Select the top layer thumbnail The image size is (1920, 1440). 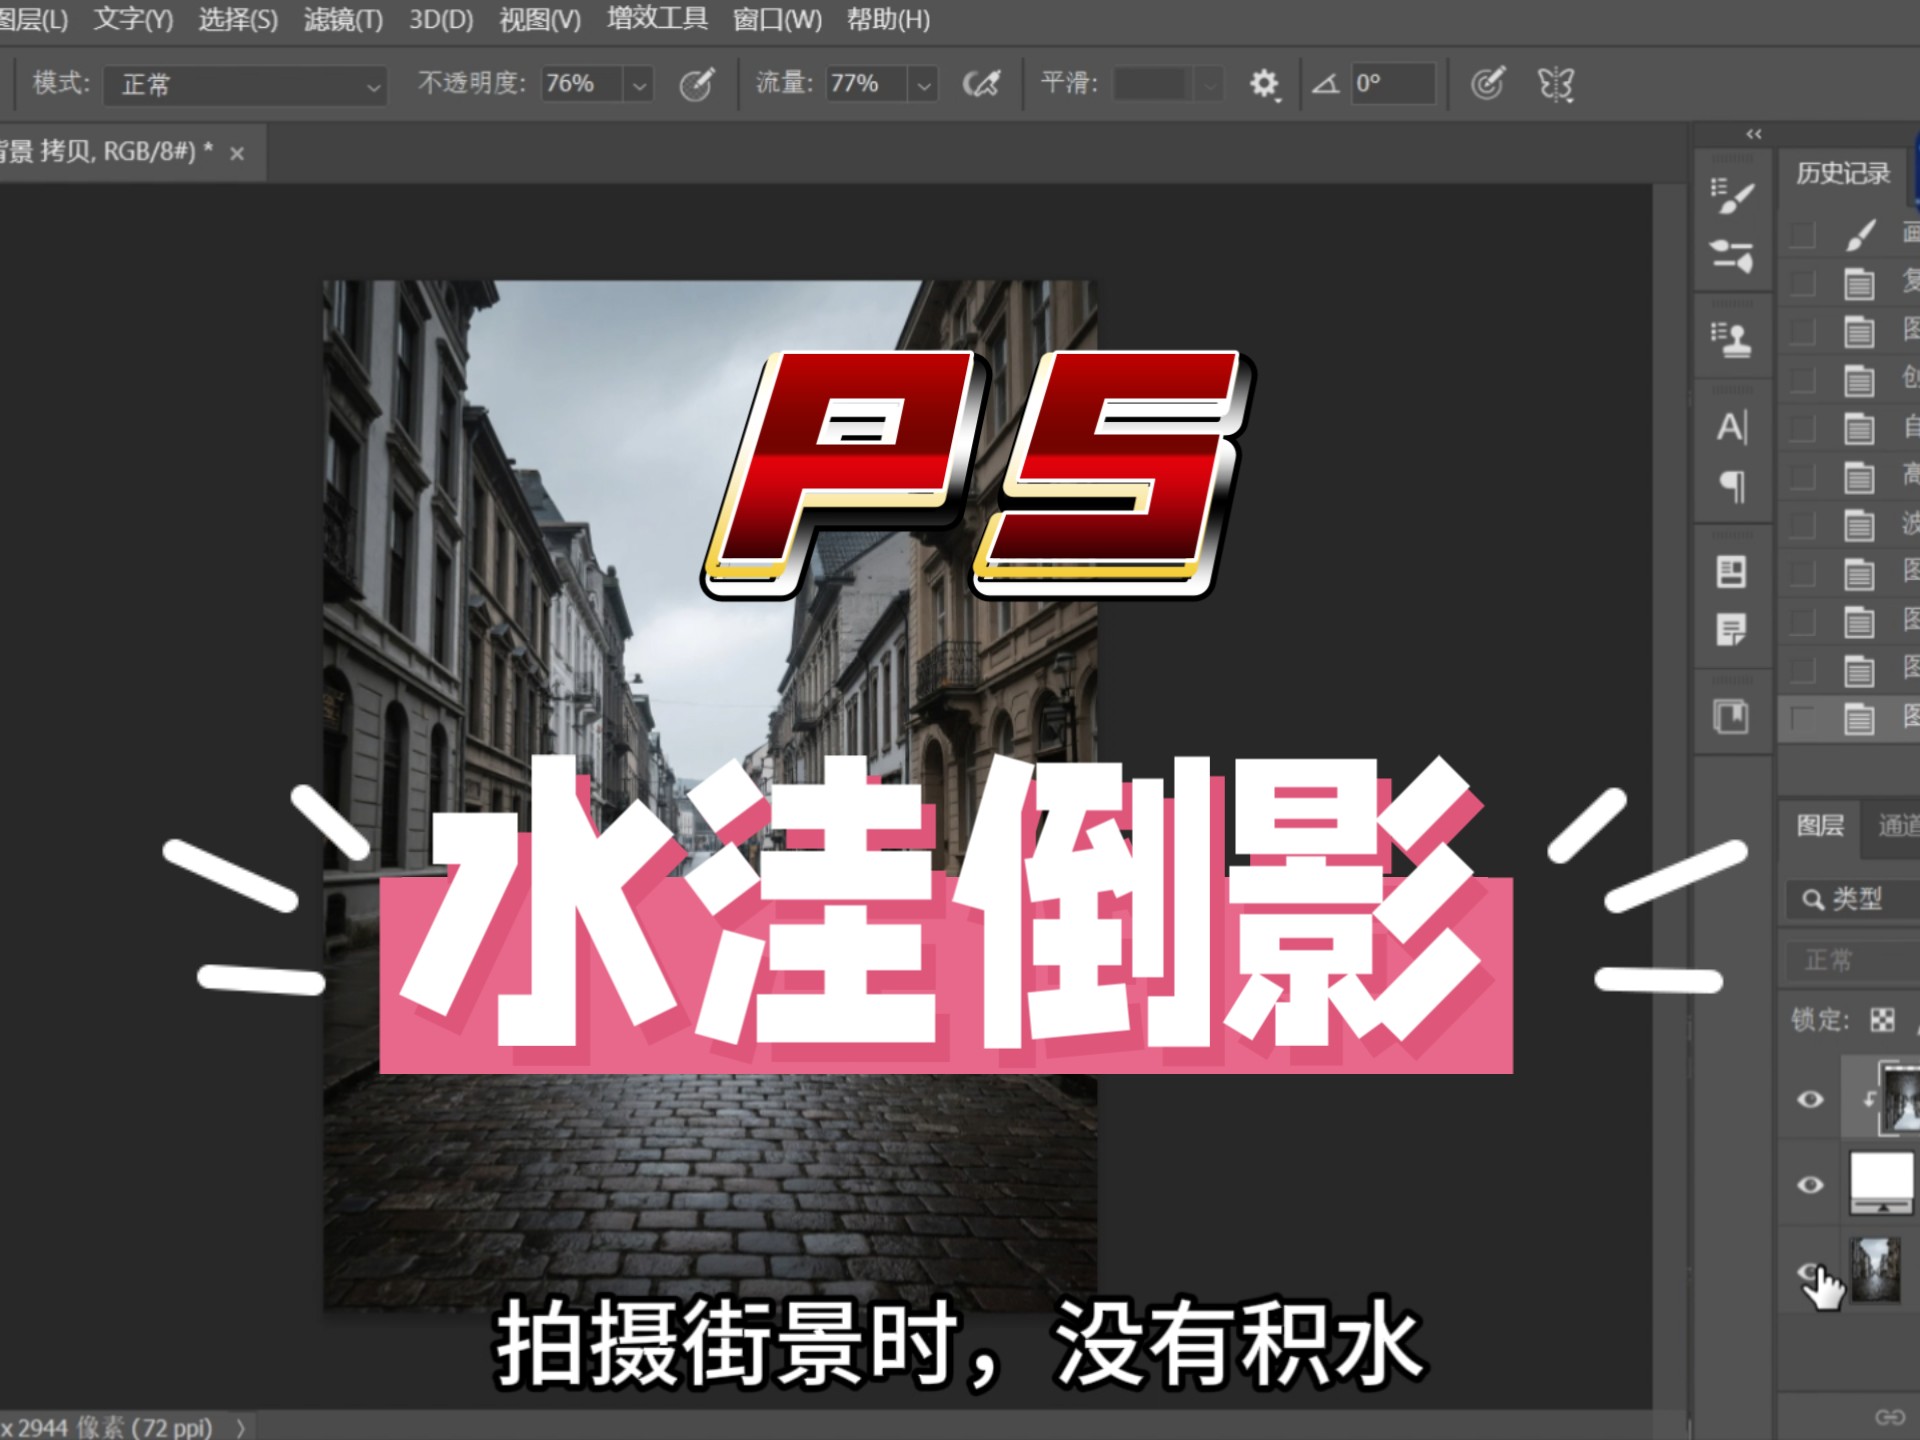click(1900, 1100)
